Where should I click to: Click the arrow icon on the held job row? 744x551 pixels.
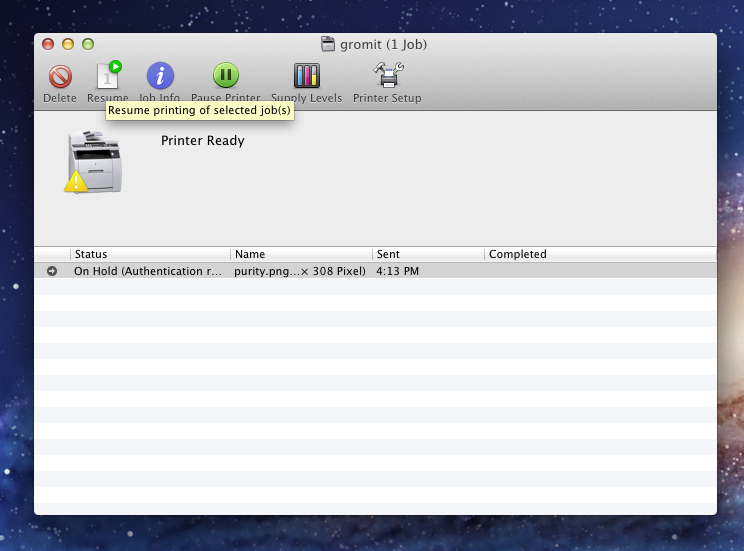(52, 271)
